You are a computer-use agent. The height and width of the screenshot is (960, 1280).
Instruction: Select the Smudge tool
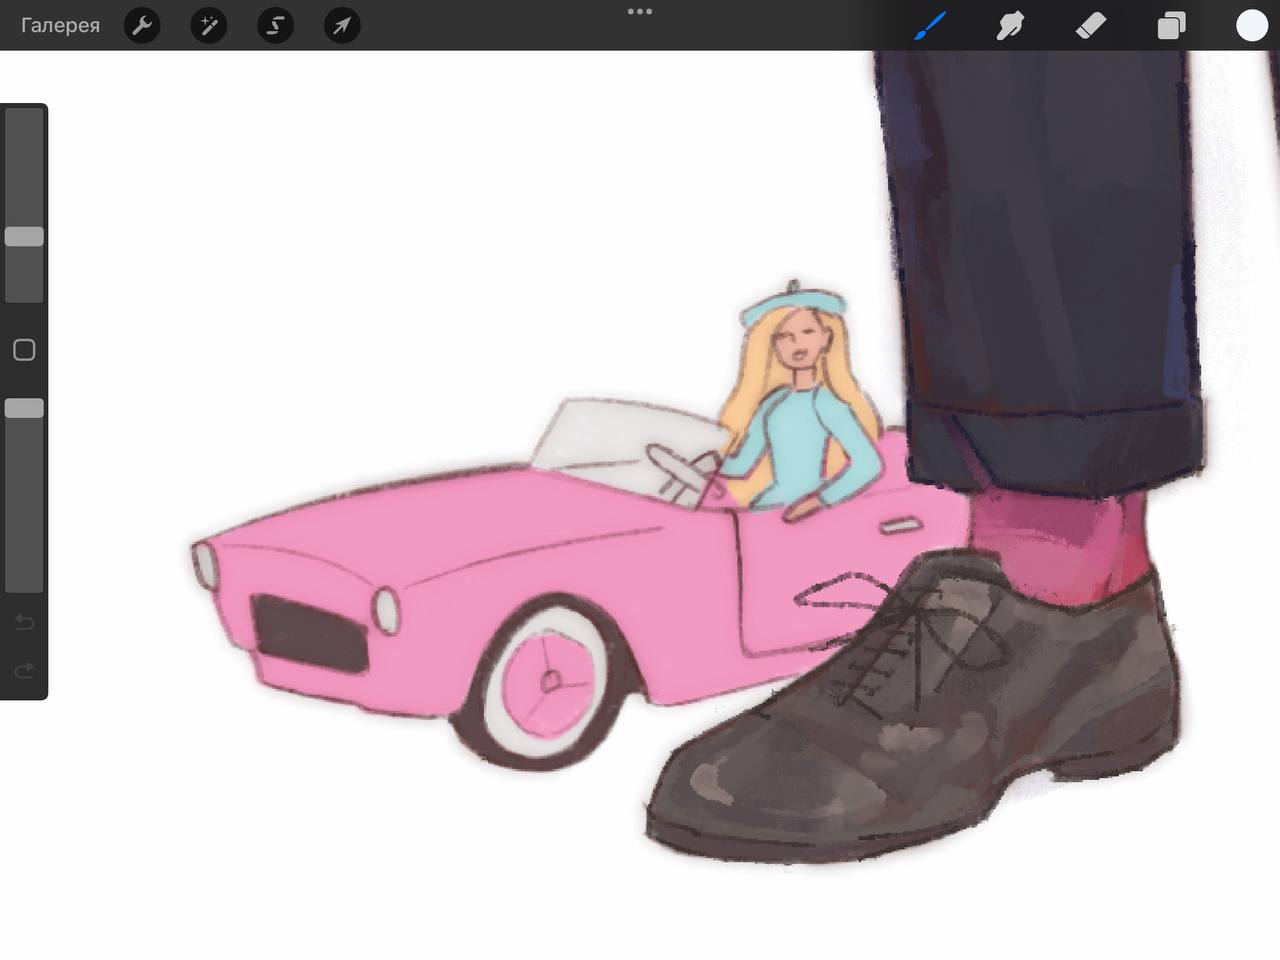[1010, 25]
